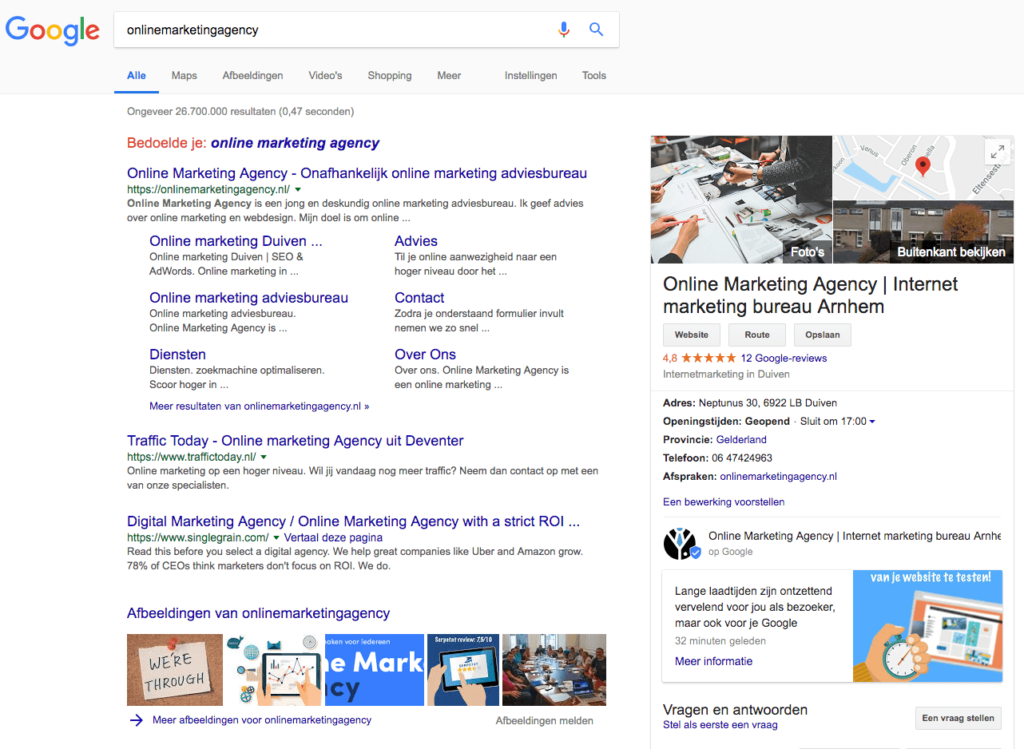This screenshot has height=749, width=1024.
Task: Open the Video's tab
Action: point(324,75)
